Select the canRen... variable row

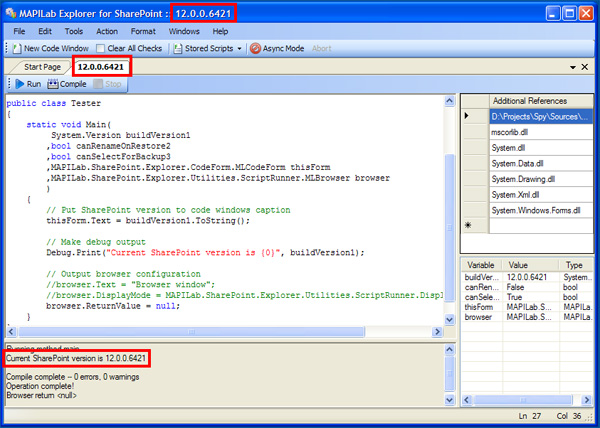(528, 287)
